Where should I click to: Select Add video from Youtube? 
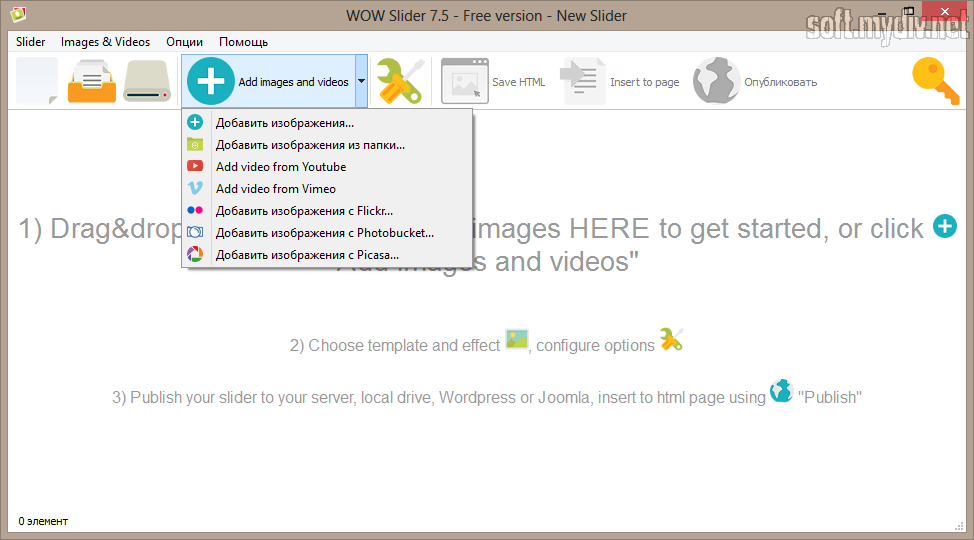(x=281, y=167)
